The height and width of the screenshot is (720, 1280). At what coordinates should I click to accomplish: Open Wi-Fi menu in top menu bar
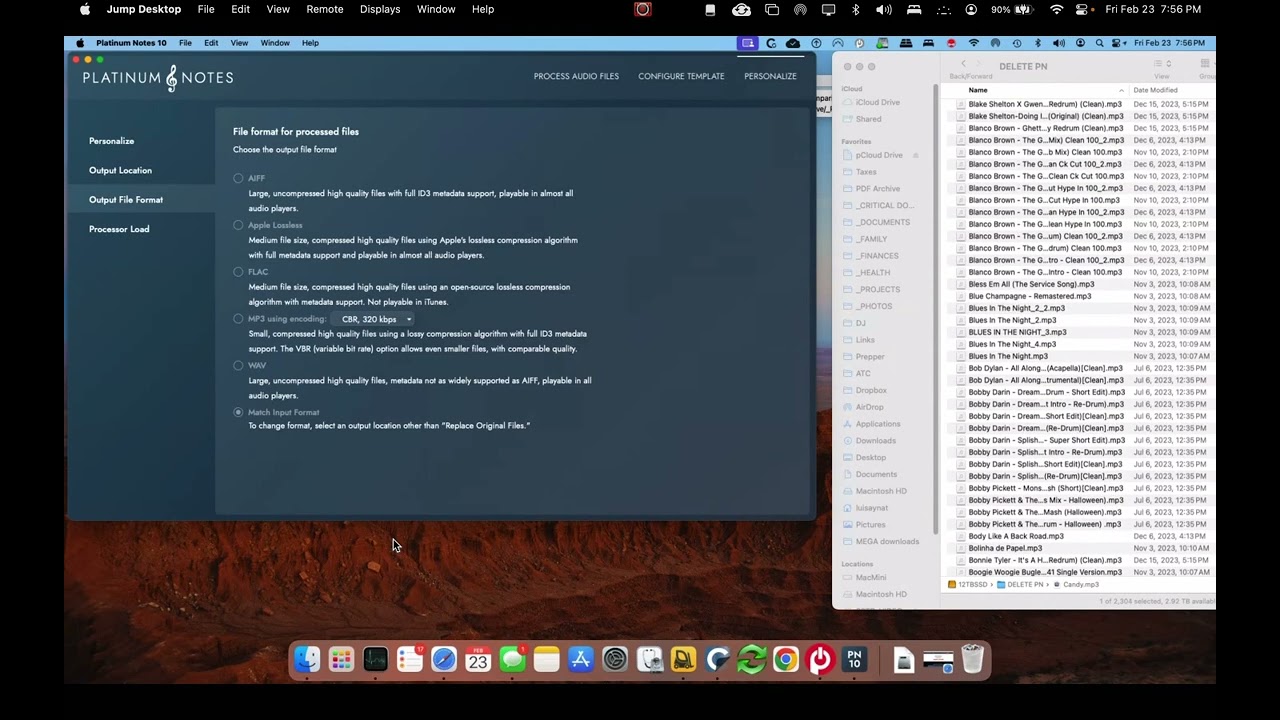pyautogui.click(x=1057, y=9)
